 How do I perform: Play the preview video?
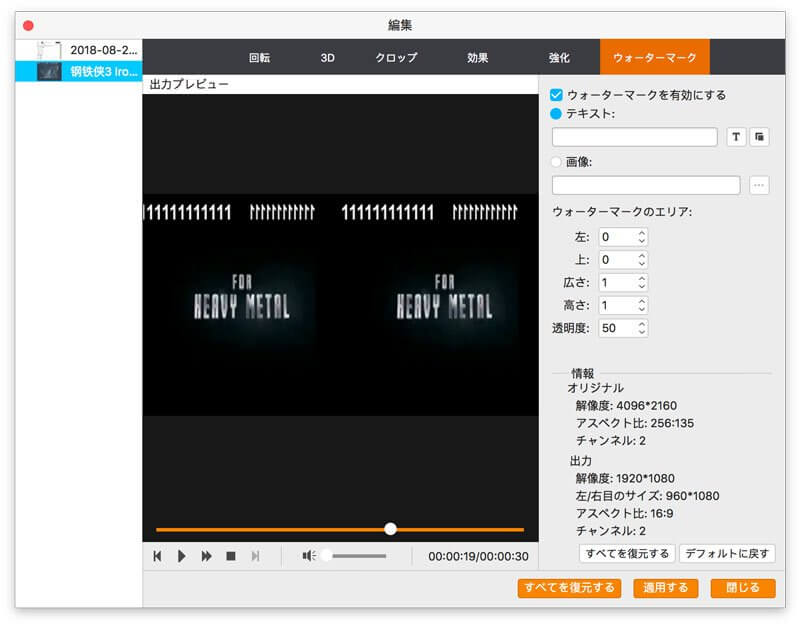click(x=181, y=556)
